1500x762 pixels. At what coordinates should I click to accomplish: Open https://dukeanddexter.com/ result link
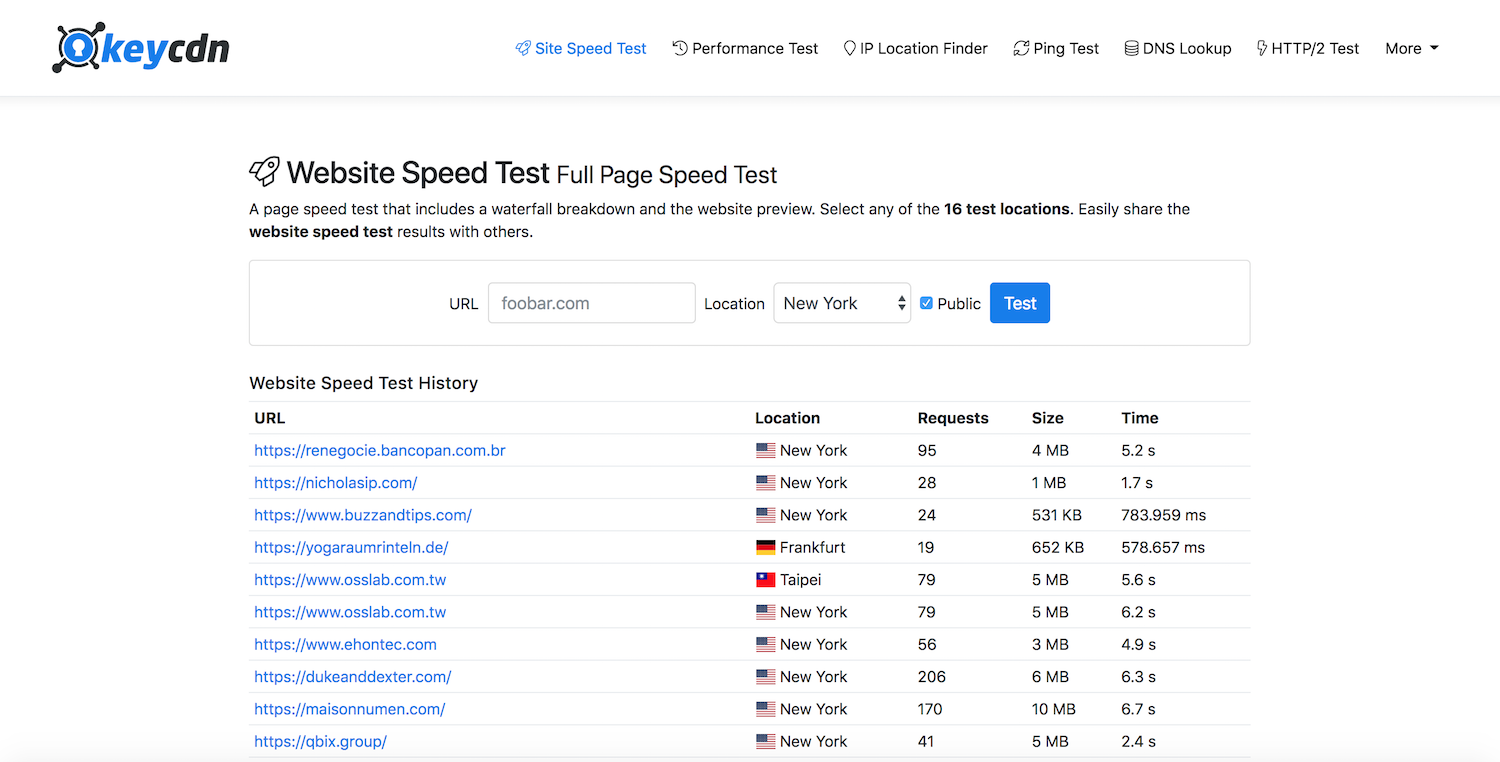pyautogui.click(x=353, y=677)
